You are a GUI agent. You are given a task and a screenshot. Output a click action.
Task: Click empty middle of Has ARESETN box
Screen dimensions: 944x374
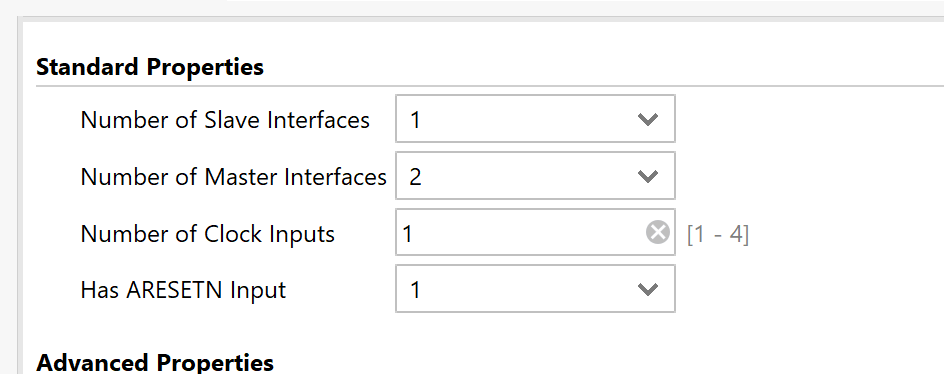coord(524,289)
